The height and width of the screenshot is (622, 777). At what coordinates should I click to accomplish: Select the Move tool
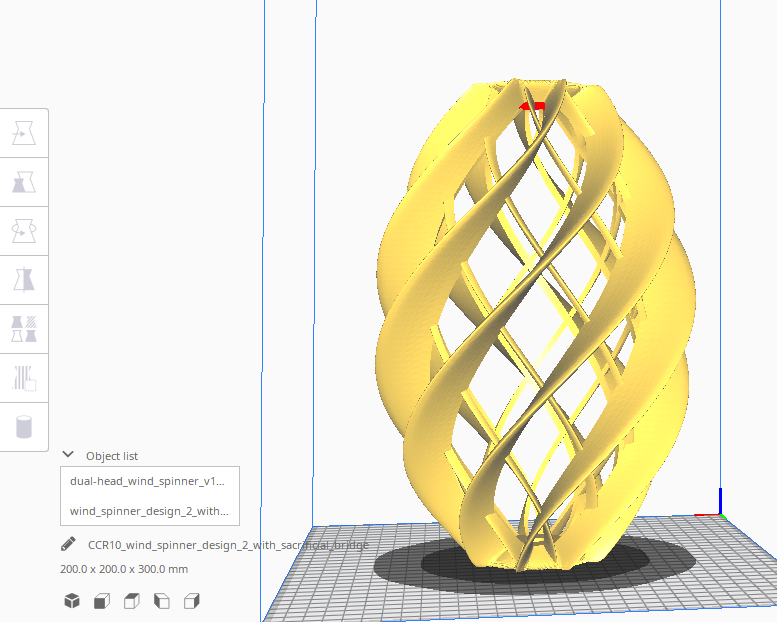[24, 133]
